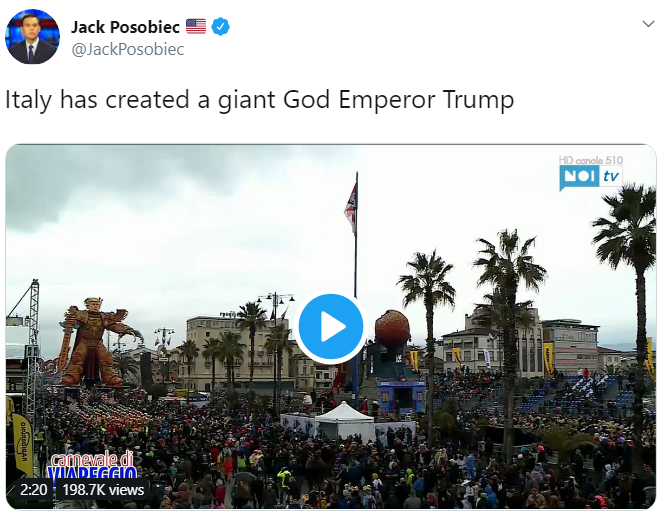
Task: Click the yellow banner at left edge
Action: (22, 442)
